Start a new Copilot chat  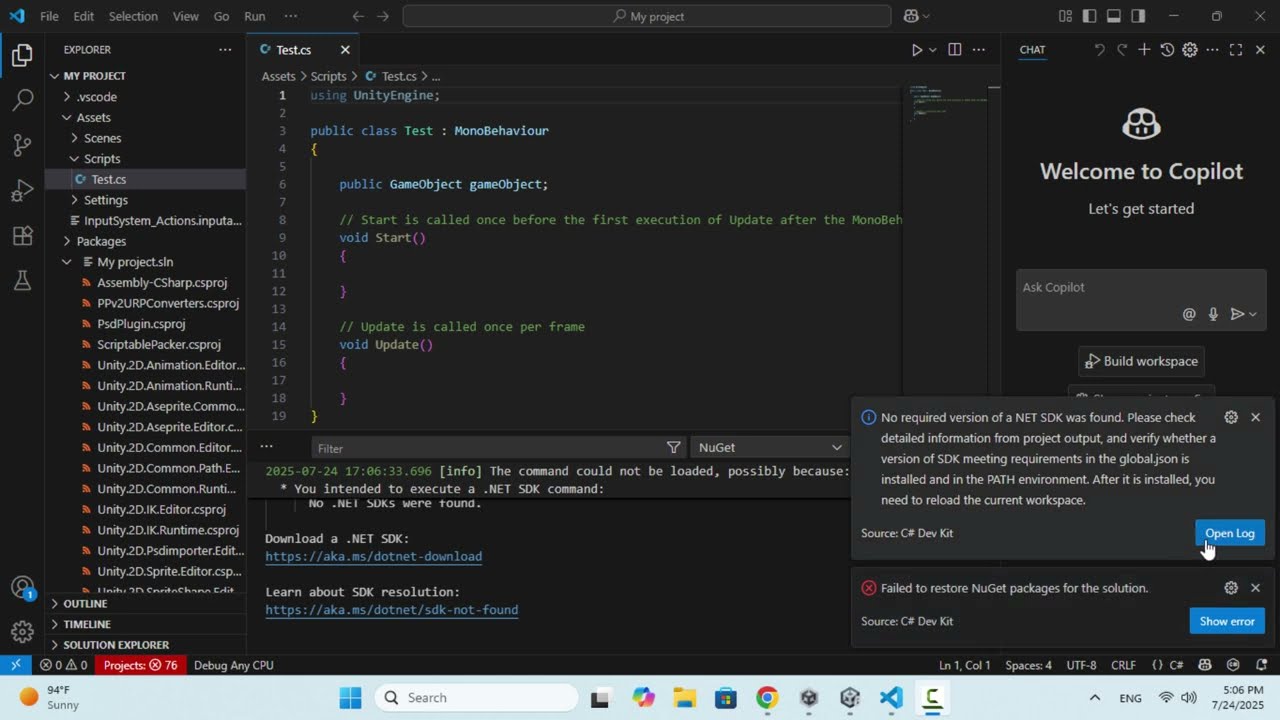tap(1144, 50)
